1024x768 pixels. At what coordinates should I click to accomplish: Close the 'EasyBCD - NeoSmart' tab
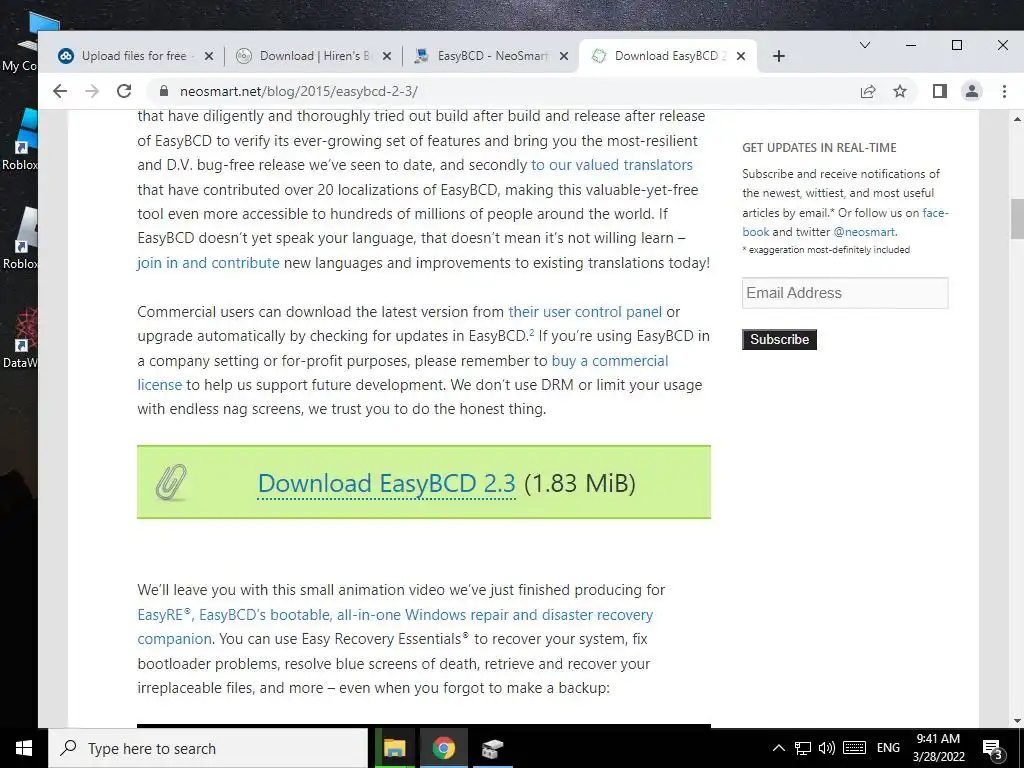pyautogui.click(x=564, y=56)
